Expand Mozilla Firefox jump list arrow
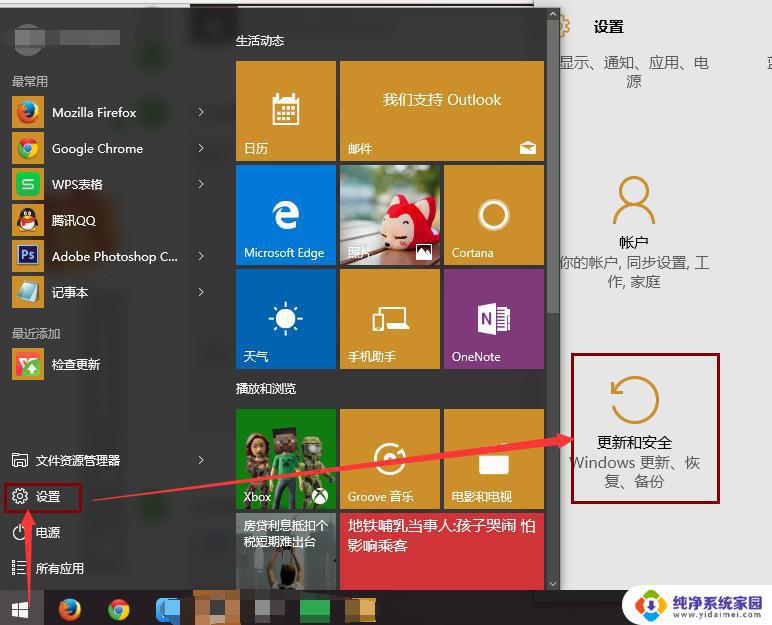 (201, 112)
